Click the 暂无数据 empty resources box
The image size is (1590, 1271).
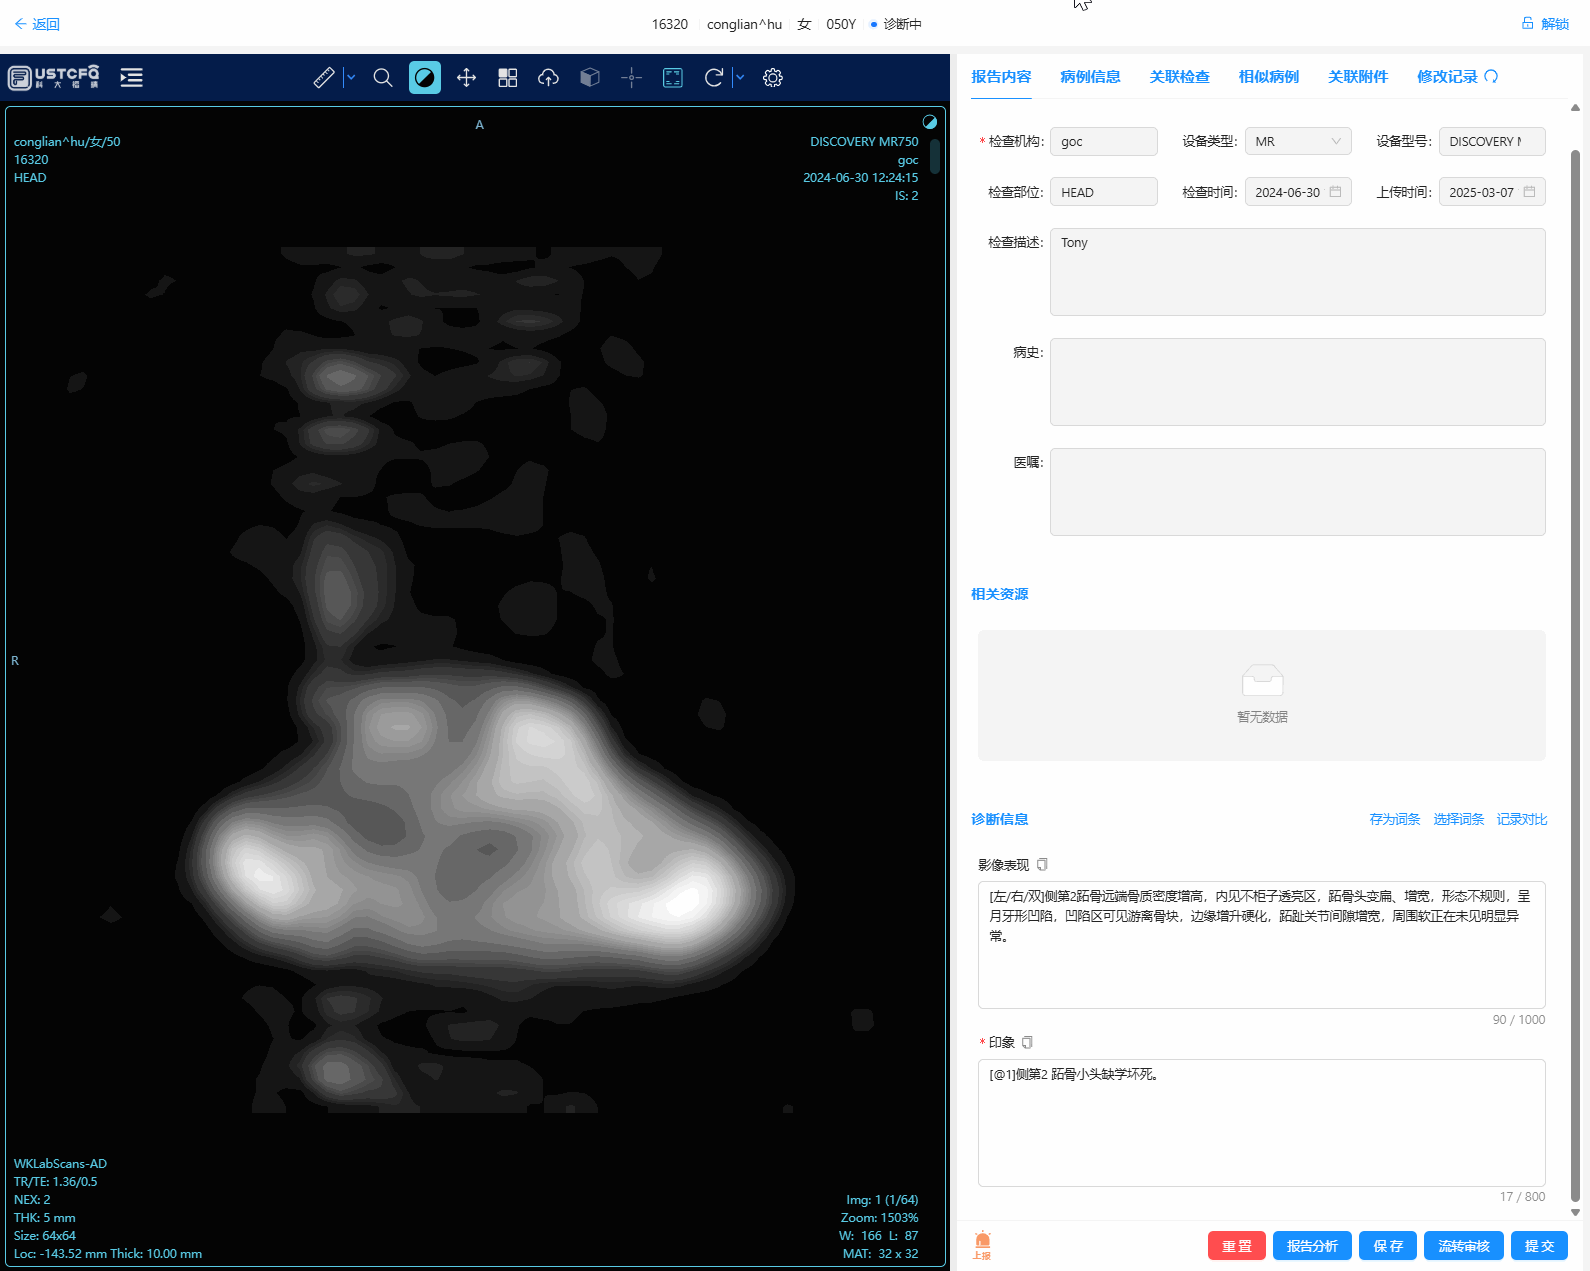coord(1262,695)
